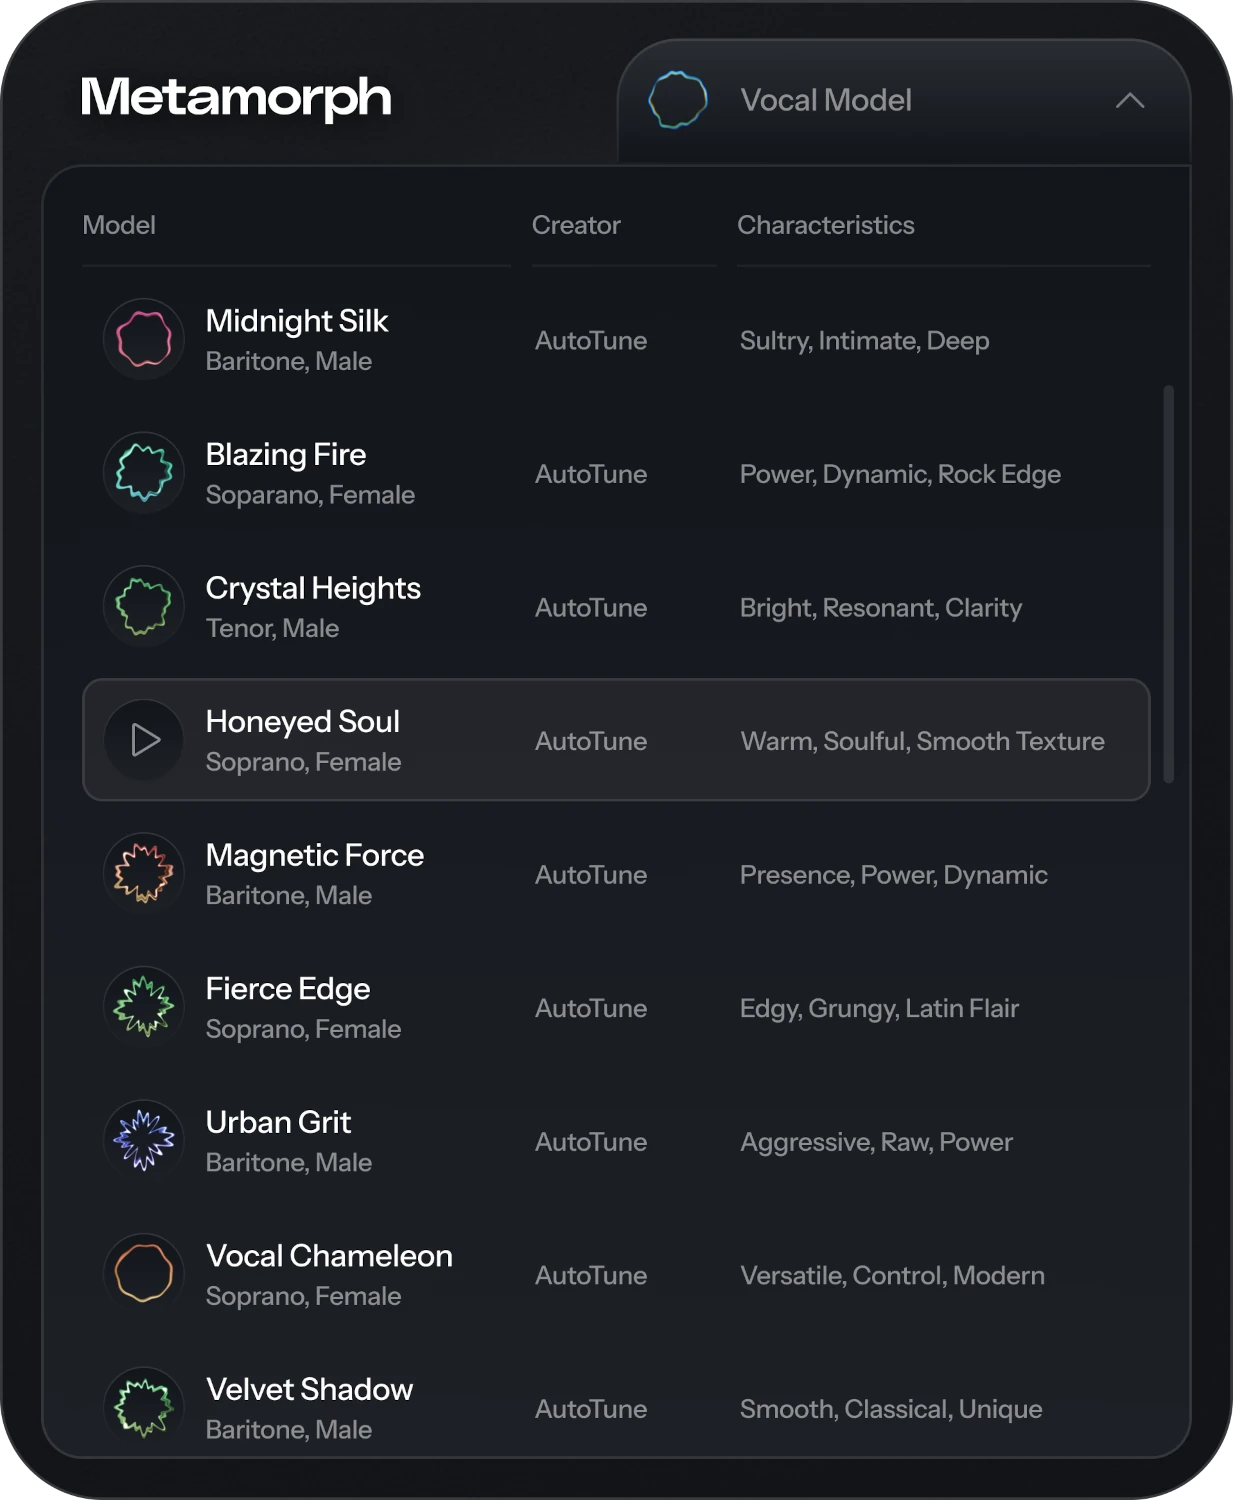Select the Blazing Fire teal waveform icon
1233x1500 pixels.
(x=144, y=472)
